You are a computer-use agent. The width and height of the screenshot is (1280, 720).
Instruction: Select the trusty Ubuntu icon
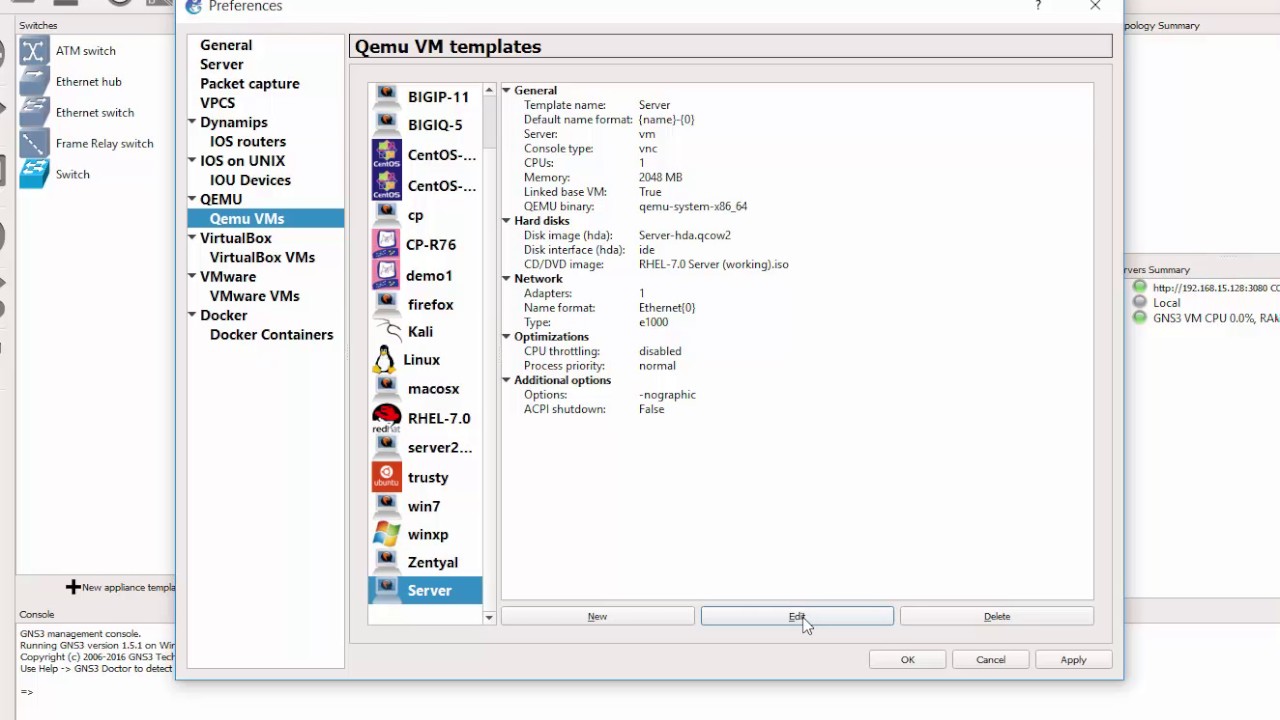click(386, 477)
